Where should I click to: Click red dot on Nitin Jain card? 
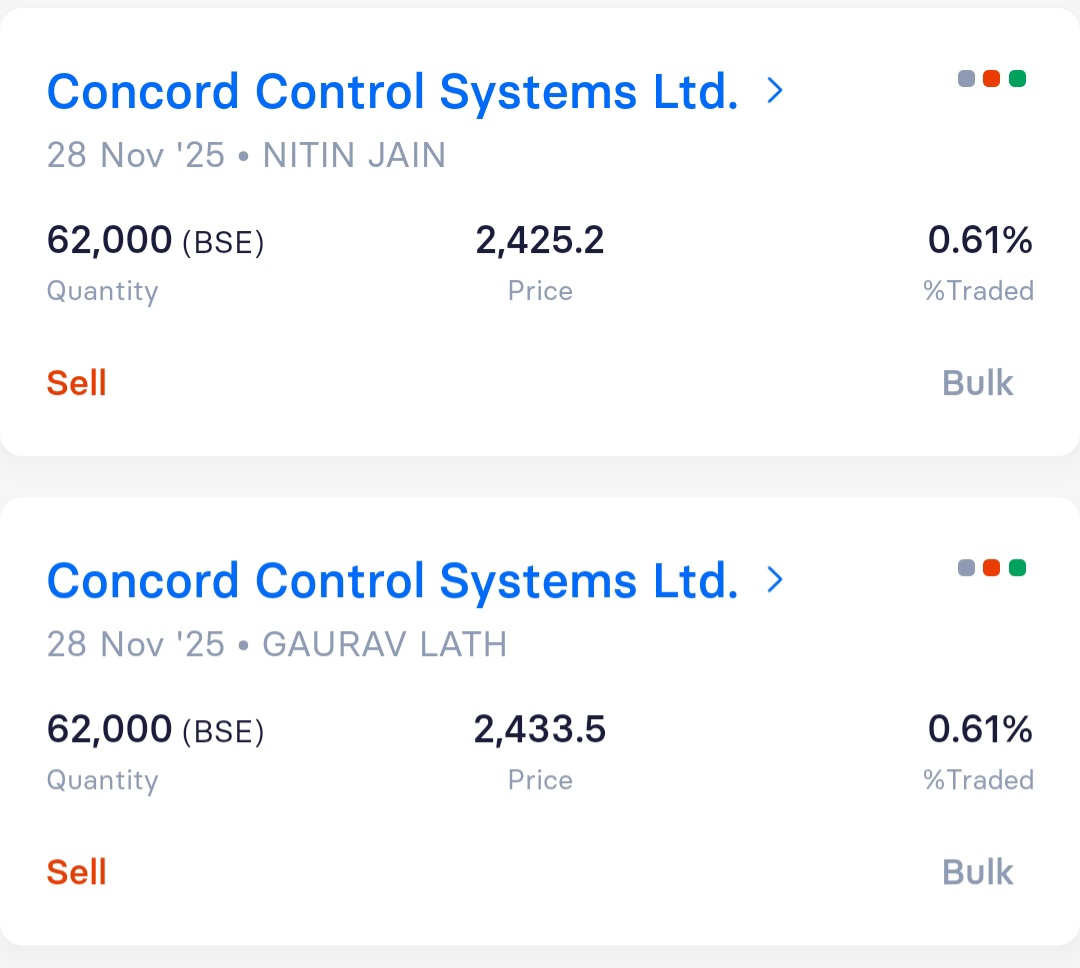point(992,79)
